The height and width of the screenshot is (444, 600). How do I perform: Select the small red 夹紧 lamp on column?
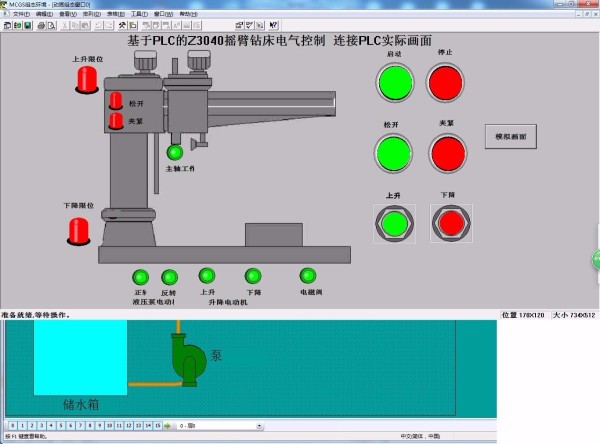click(x=116, y=121)
